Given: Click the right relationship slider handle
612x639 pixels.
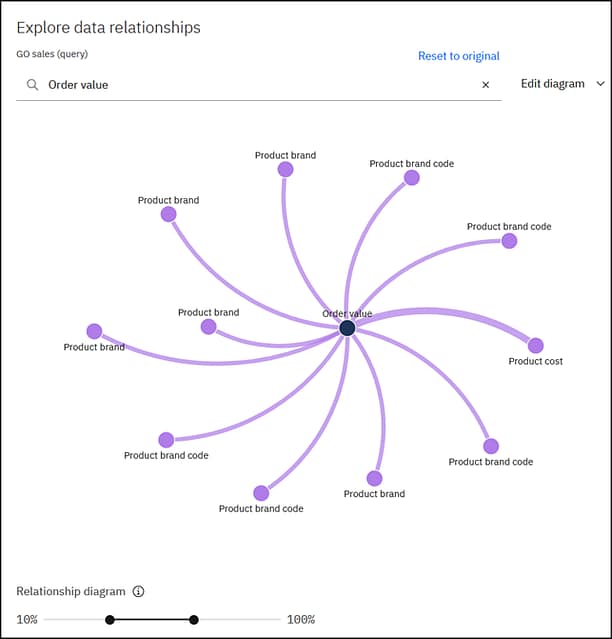Looking at the screenshot, I should tap(194, 620).
